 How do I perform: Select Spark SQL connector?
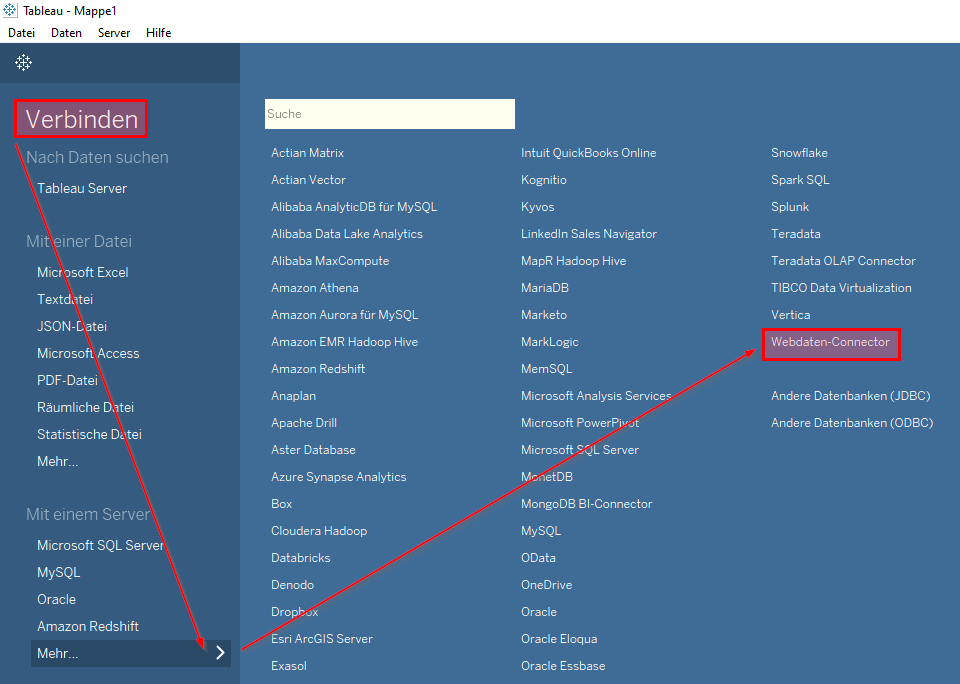[x=800, y=179]
